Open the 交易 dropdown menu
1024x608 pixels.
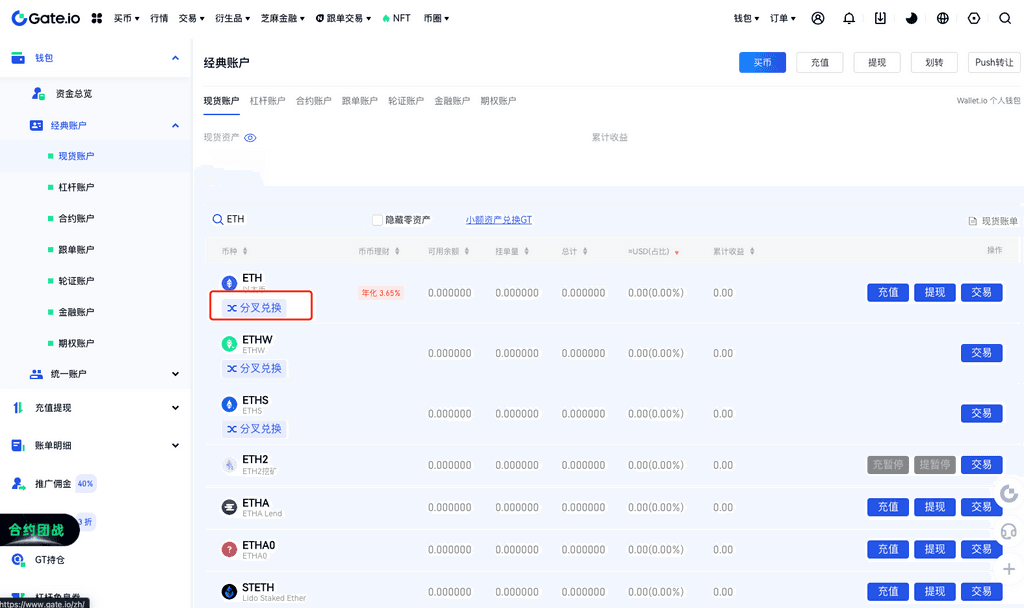point(191,18)
